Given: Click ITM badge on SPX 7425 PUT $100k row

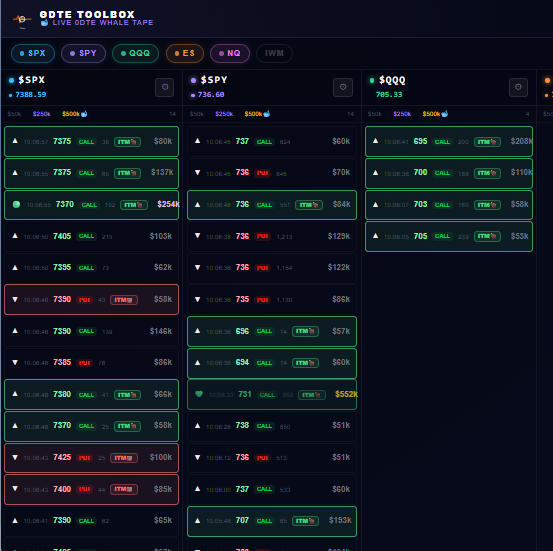Looking at the screenshot, I should pyautogui.click(x=124, y=458).
